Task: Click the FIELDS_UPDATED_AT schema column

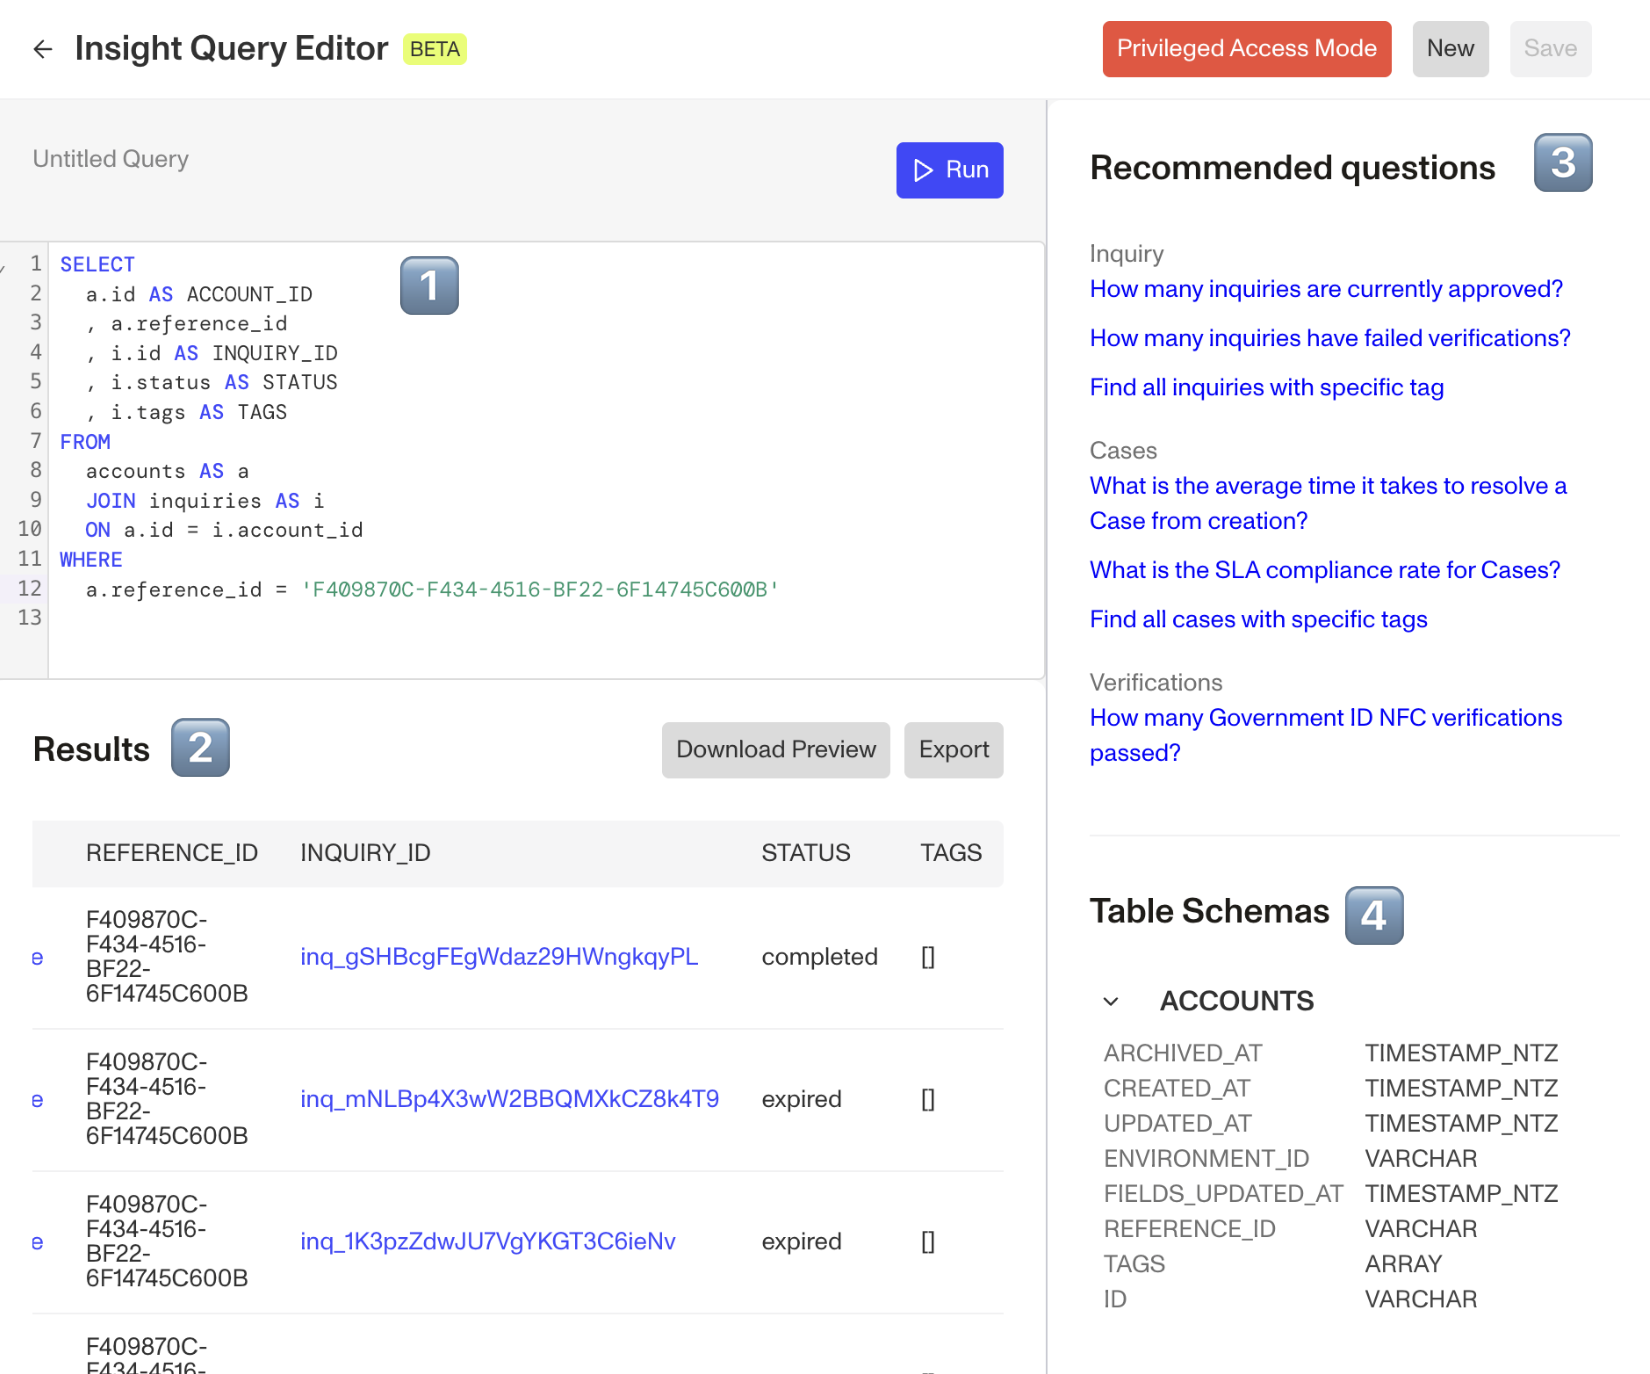Action: coord(1224,1193)
